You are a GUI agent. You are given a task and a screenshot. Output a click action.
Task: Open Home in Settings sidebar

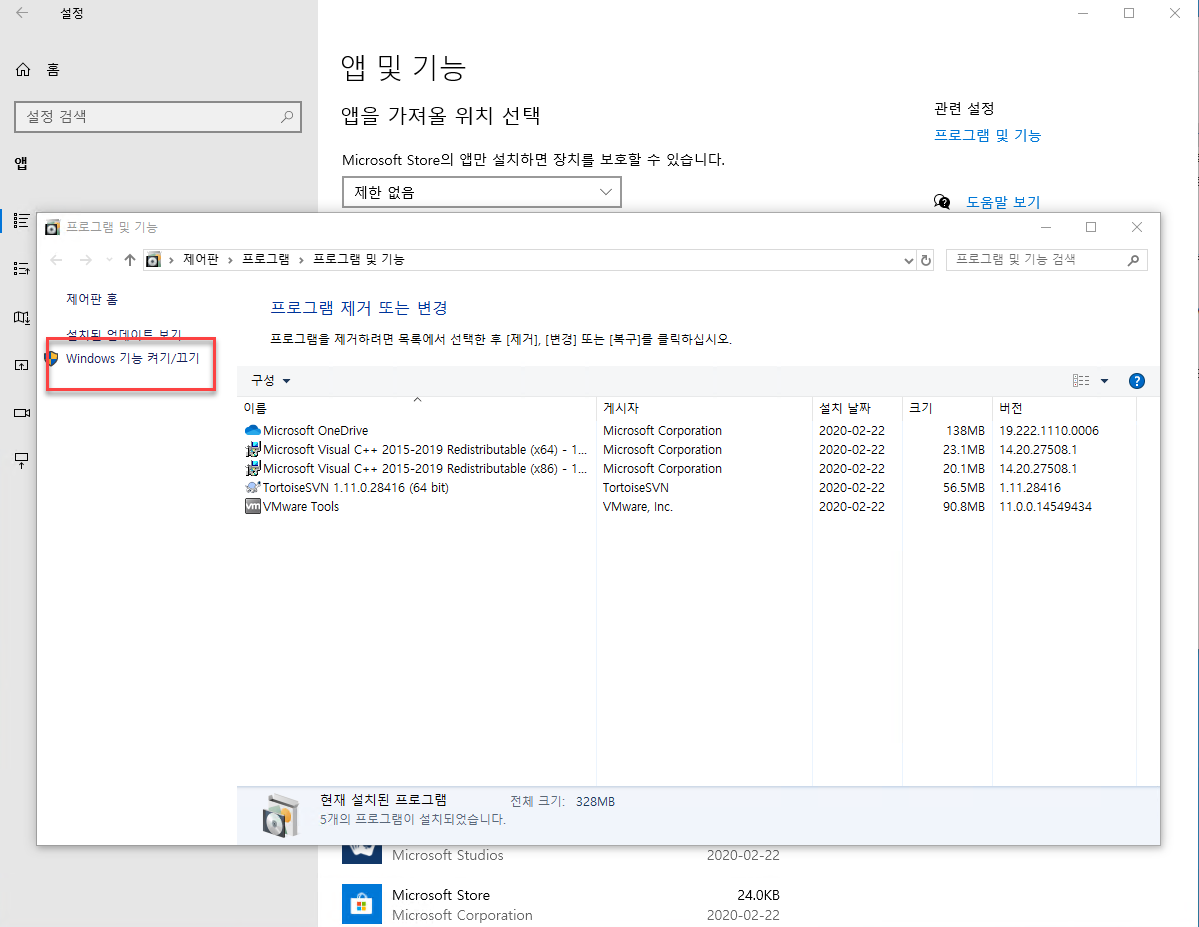tap(37, 70)
